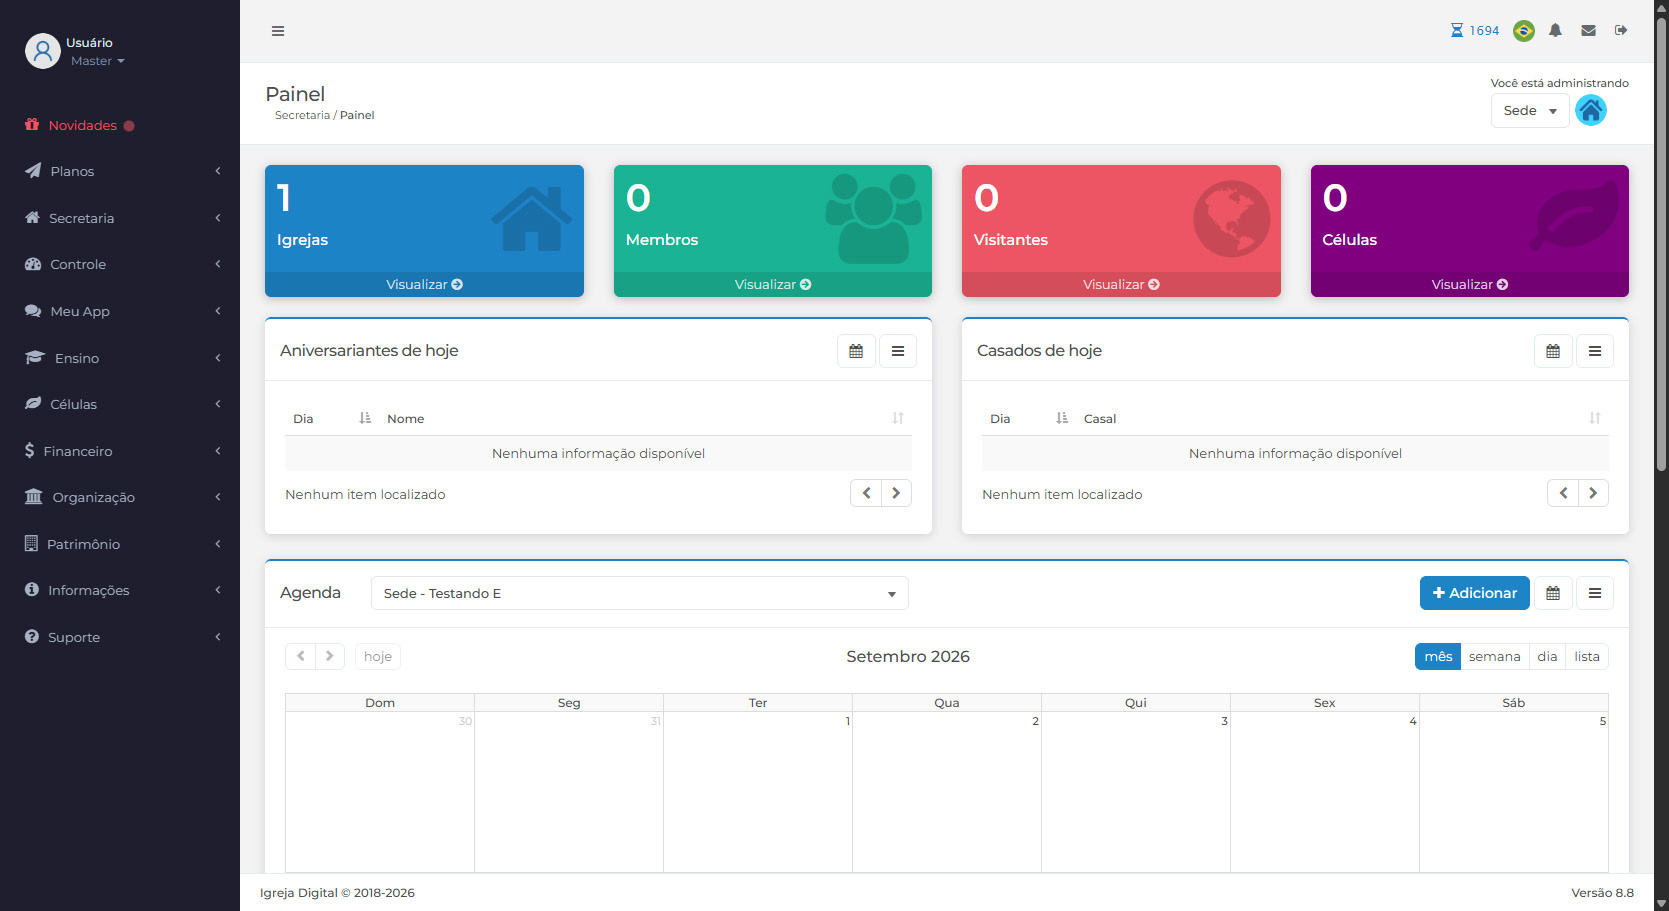Screen dimensions: 1669x911
Task: Sort Casados table by Casal column
Action: coord(1342,419)
